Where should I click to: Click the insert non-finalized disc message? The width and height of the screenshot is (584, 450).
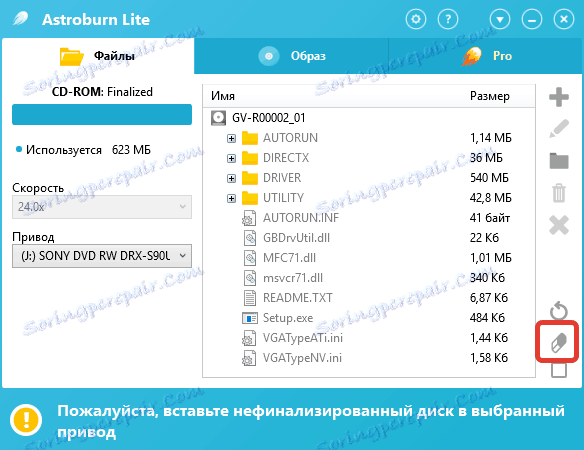click(x=311, y=421)
